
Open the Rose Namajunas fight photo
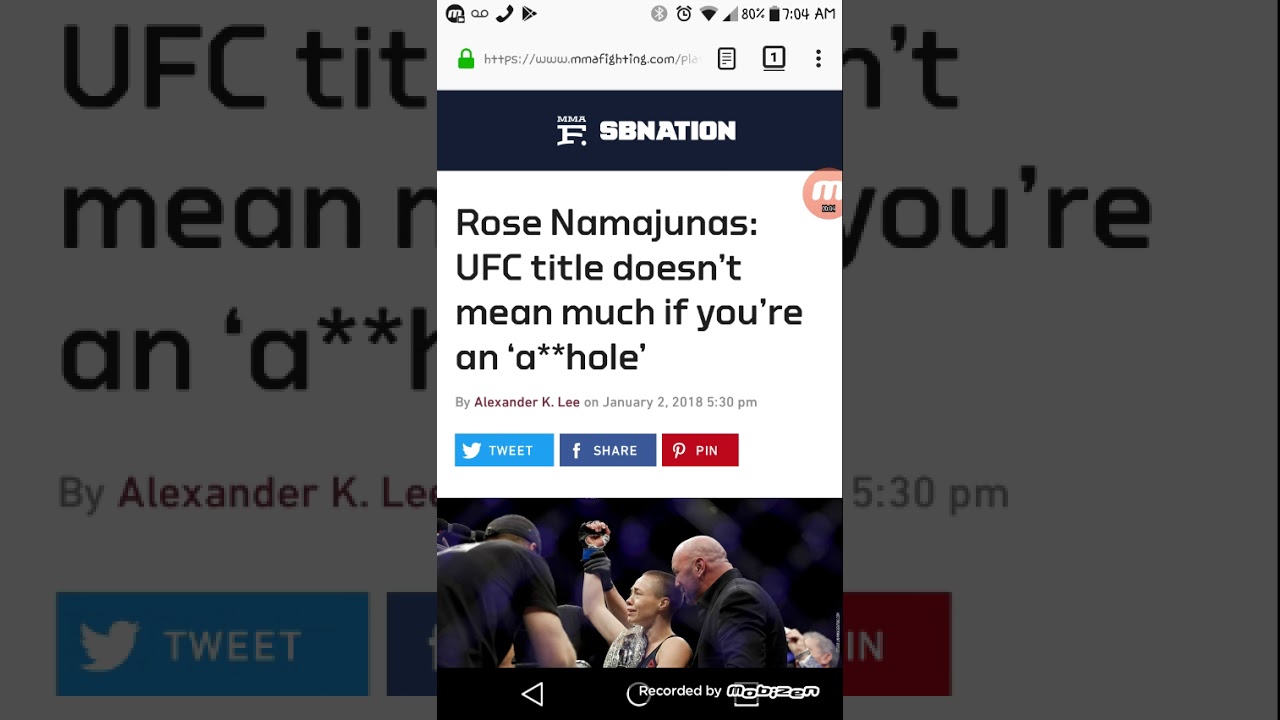point(639,583)
